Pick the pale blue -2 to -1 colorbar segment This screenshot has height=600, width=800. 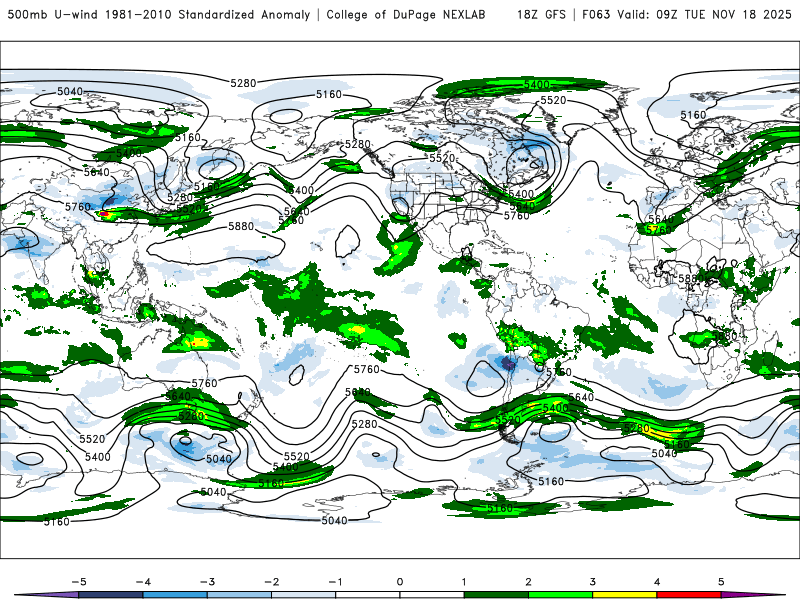point(304,595)
